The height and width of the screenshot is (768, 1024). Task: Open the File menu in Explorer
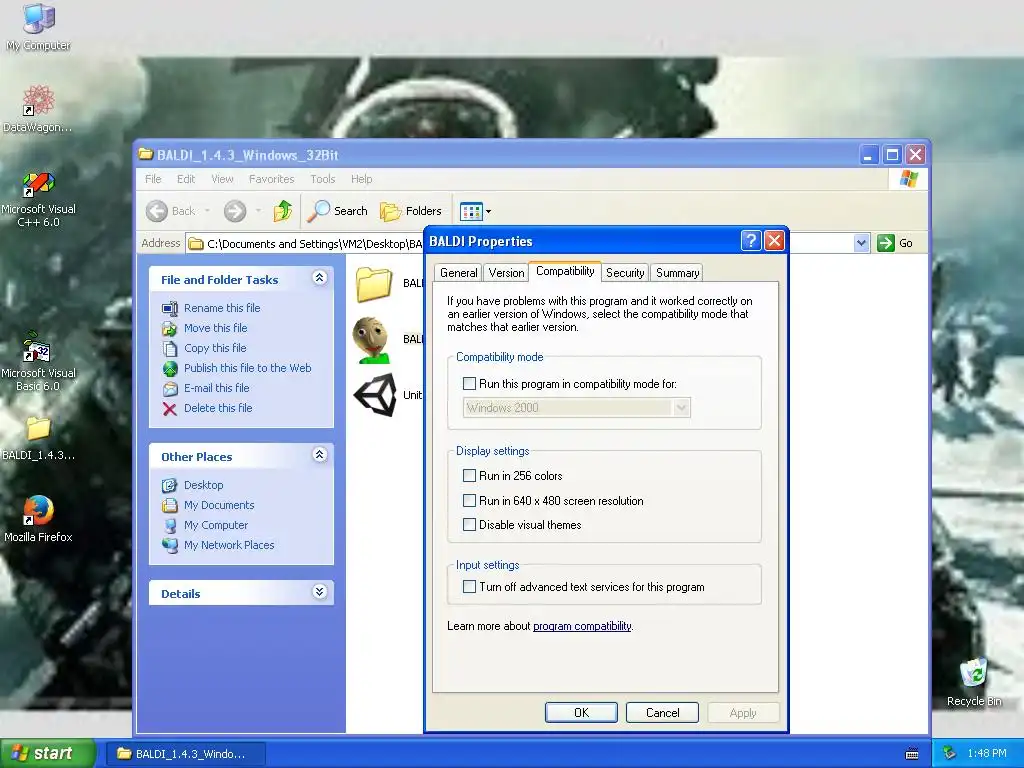[153, 179]
